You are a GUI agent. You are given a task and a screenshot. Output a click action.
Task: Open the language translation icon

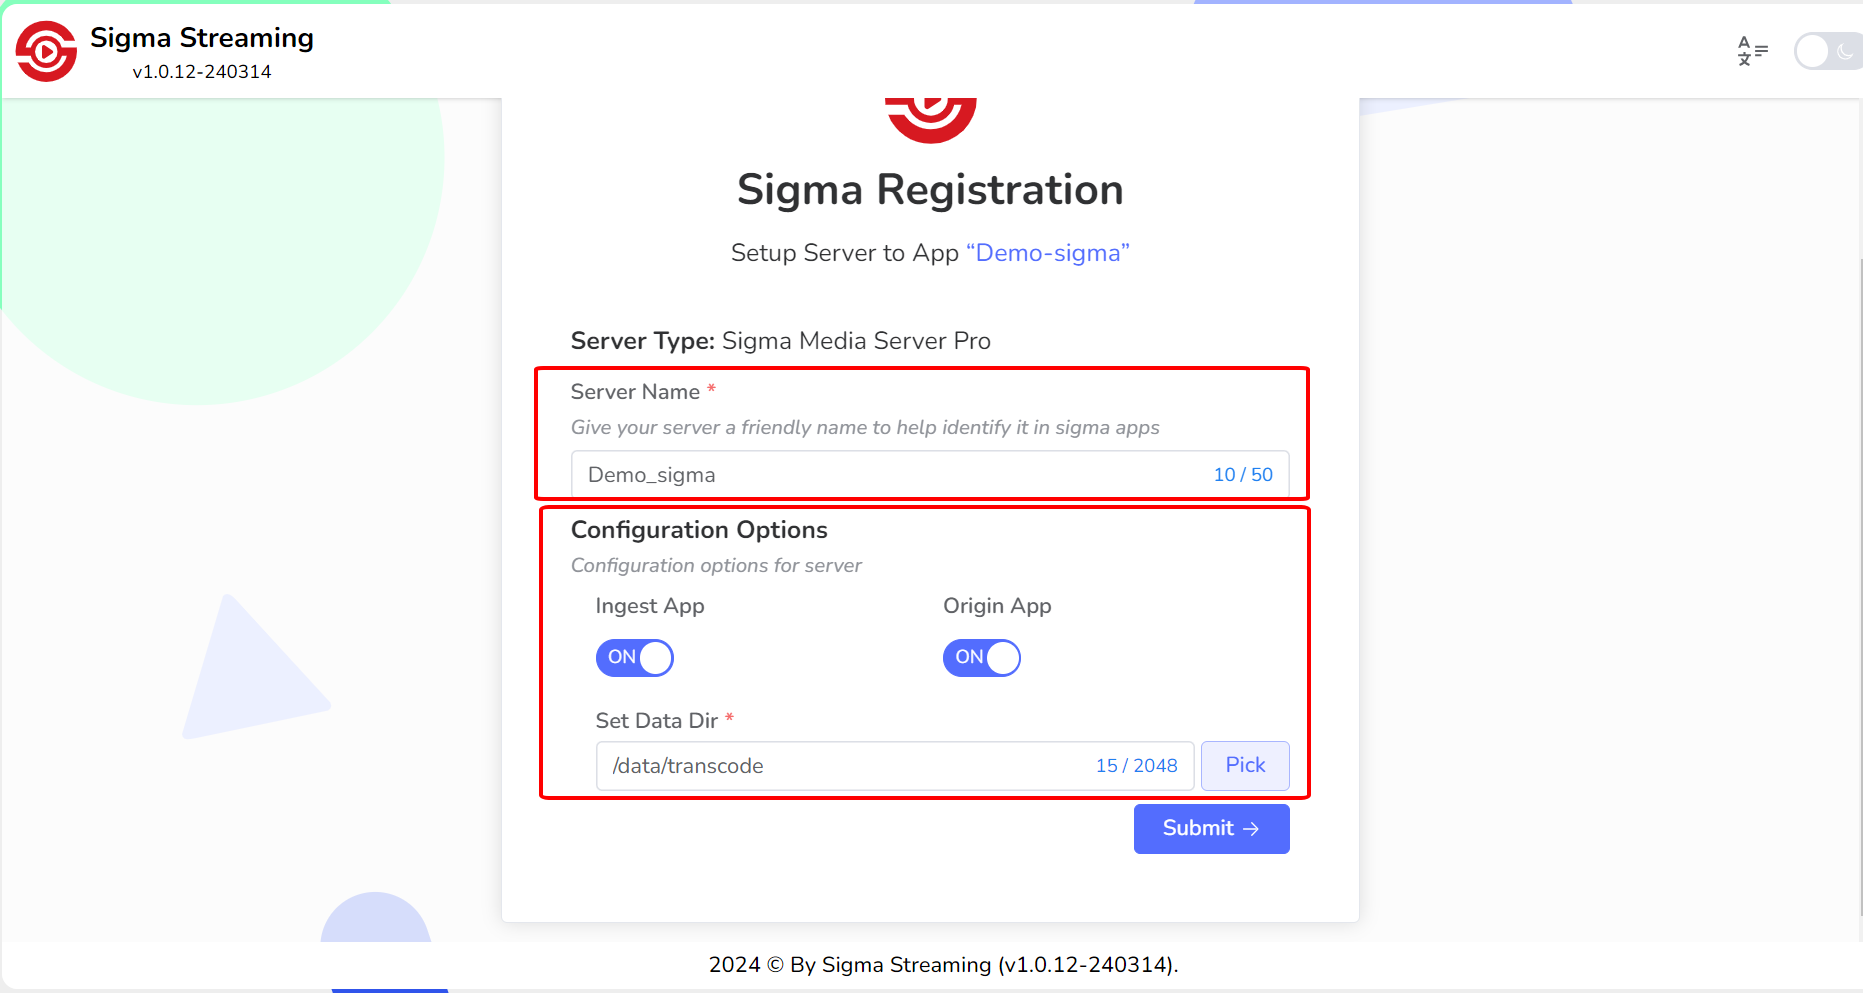(x=1752, y=51)
